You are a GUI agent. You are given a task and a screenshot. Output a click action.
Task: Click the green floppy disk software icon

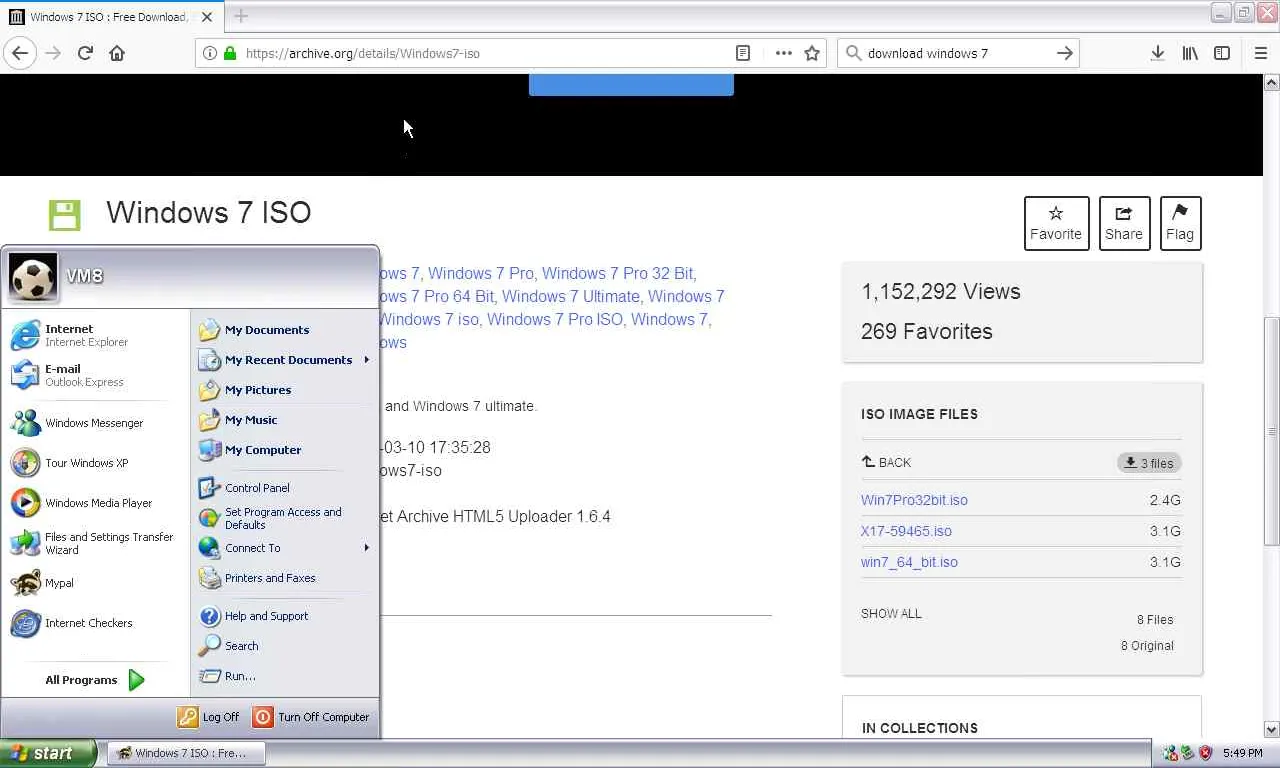click(64, 214)
